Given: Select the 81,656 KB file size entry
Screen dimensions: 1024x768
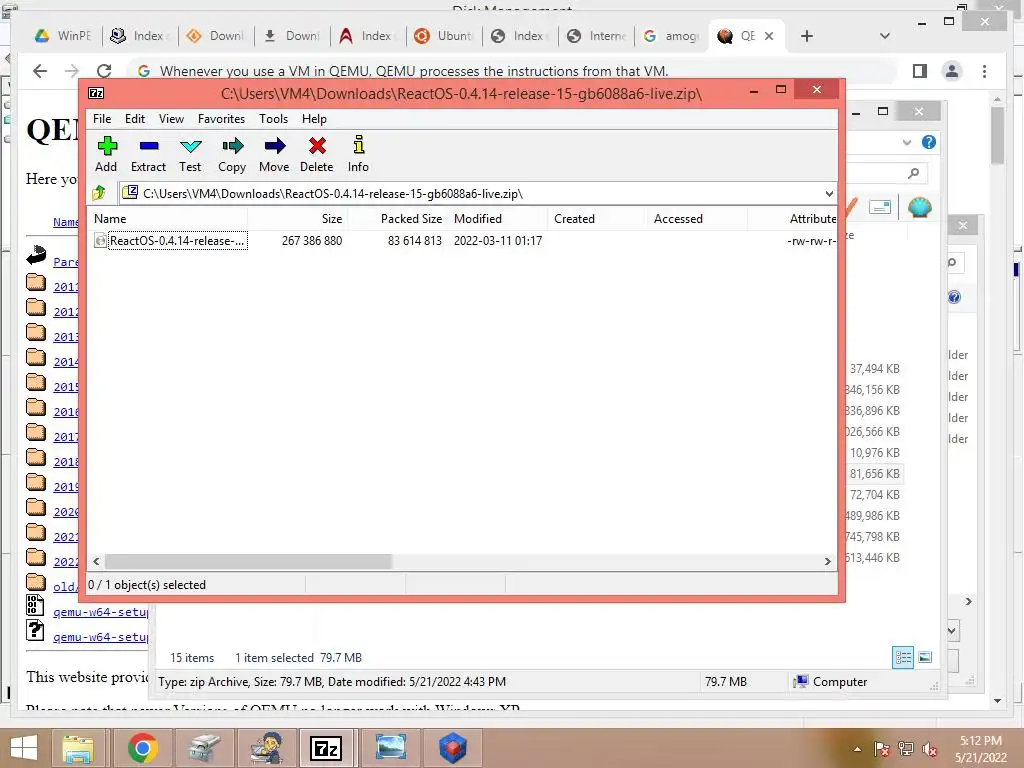Looking at the screenshot, I should tap(875, 474).
